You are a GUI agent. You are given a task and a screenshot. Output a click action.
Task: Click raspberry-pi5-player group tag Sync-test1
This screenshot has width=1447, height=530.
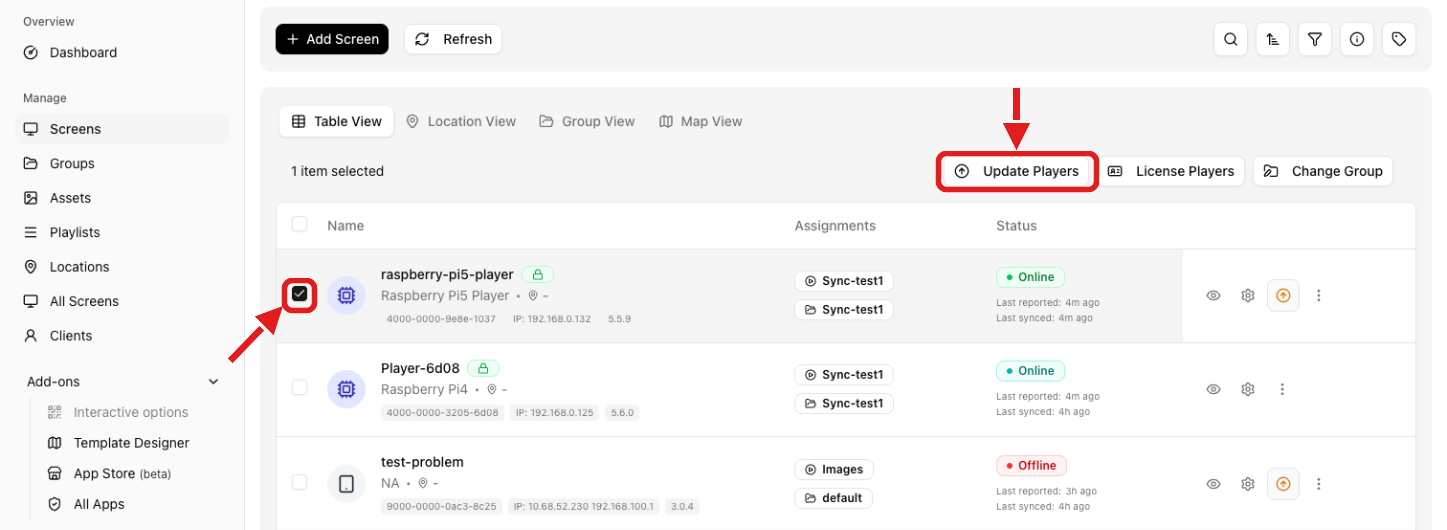pos(844,309)
